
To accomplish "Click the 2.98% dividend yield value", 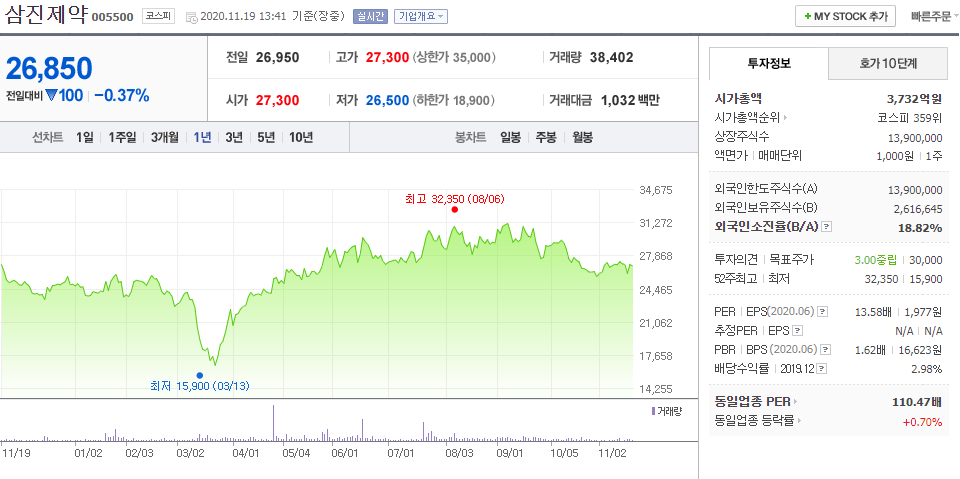I will point(926,369).
